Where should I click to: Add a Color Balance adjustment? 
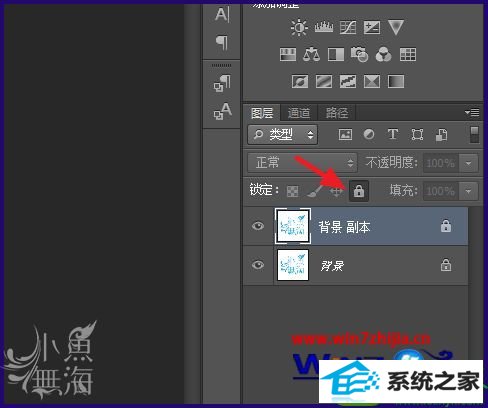[311, 54]
